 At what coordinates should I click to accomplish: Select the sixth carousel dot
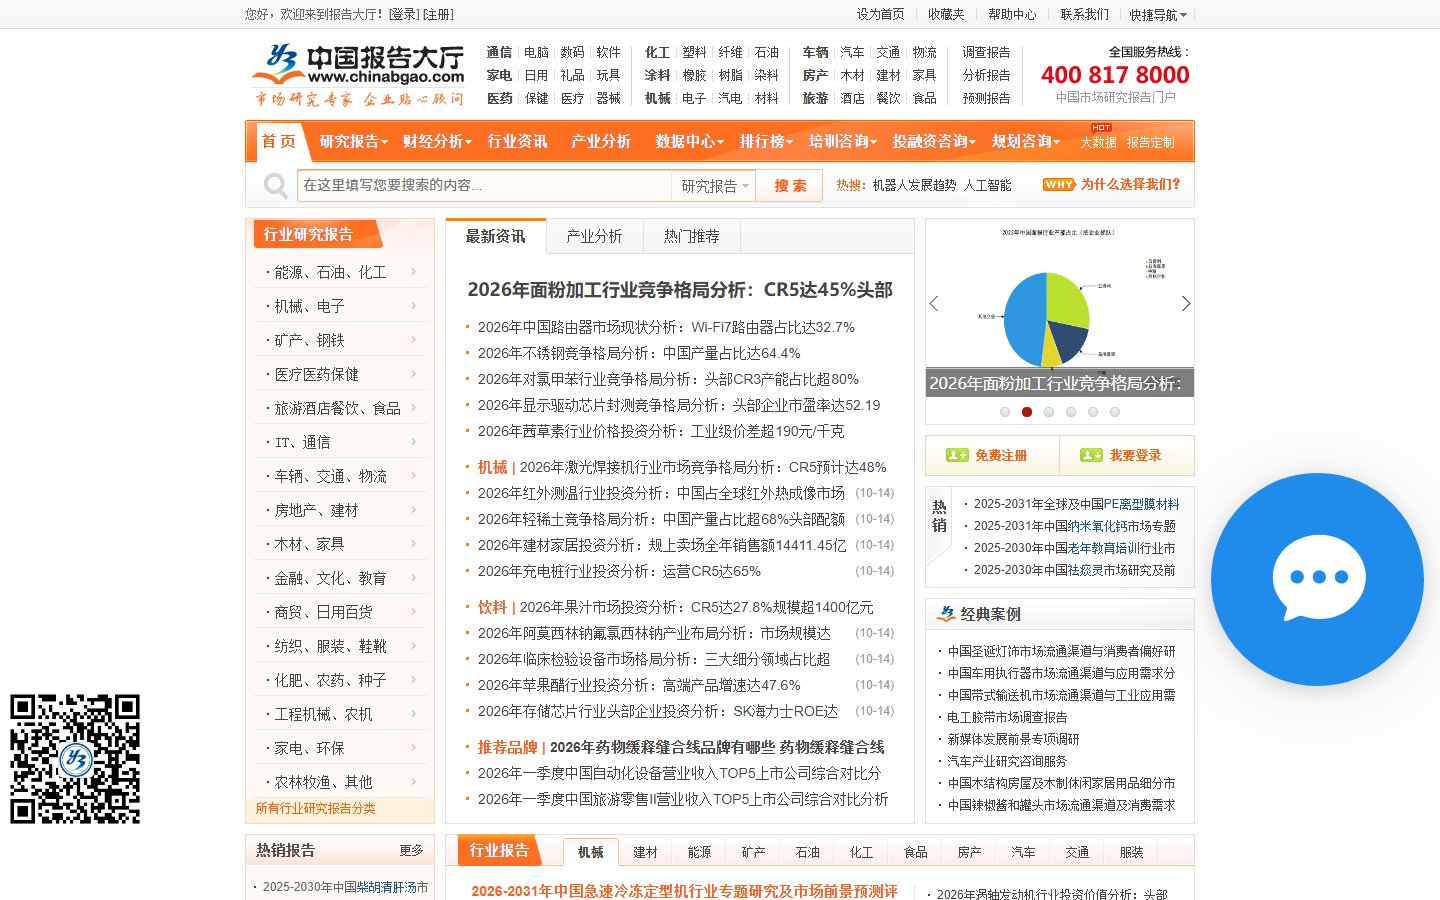(1115, 412)
